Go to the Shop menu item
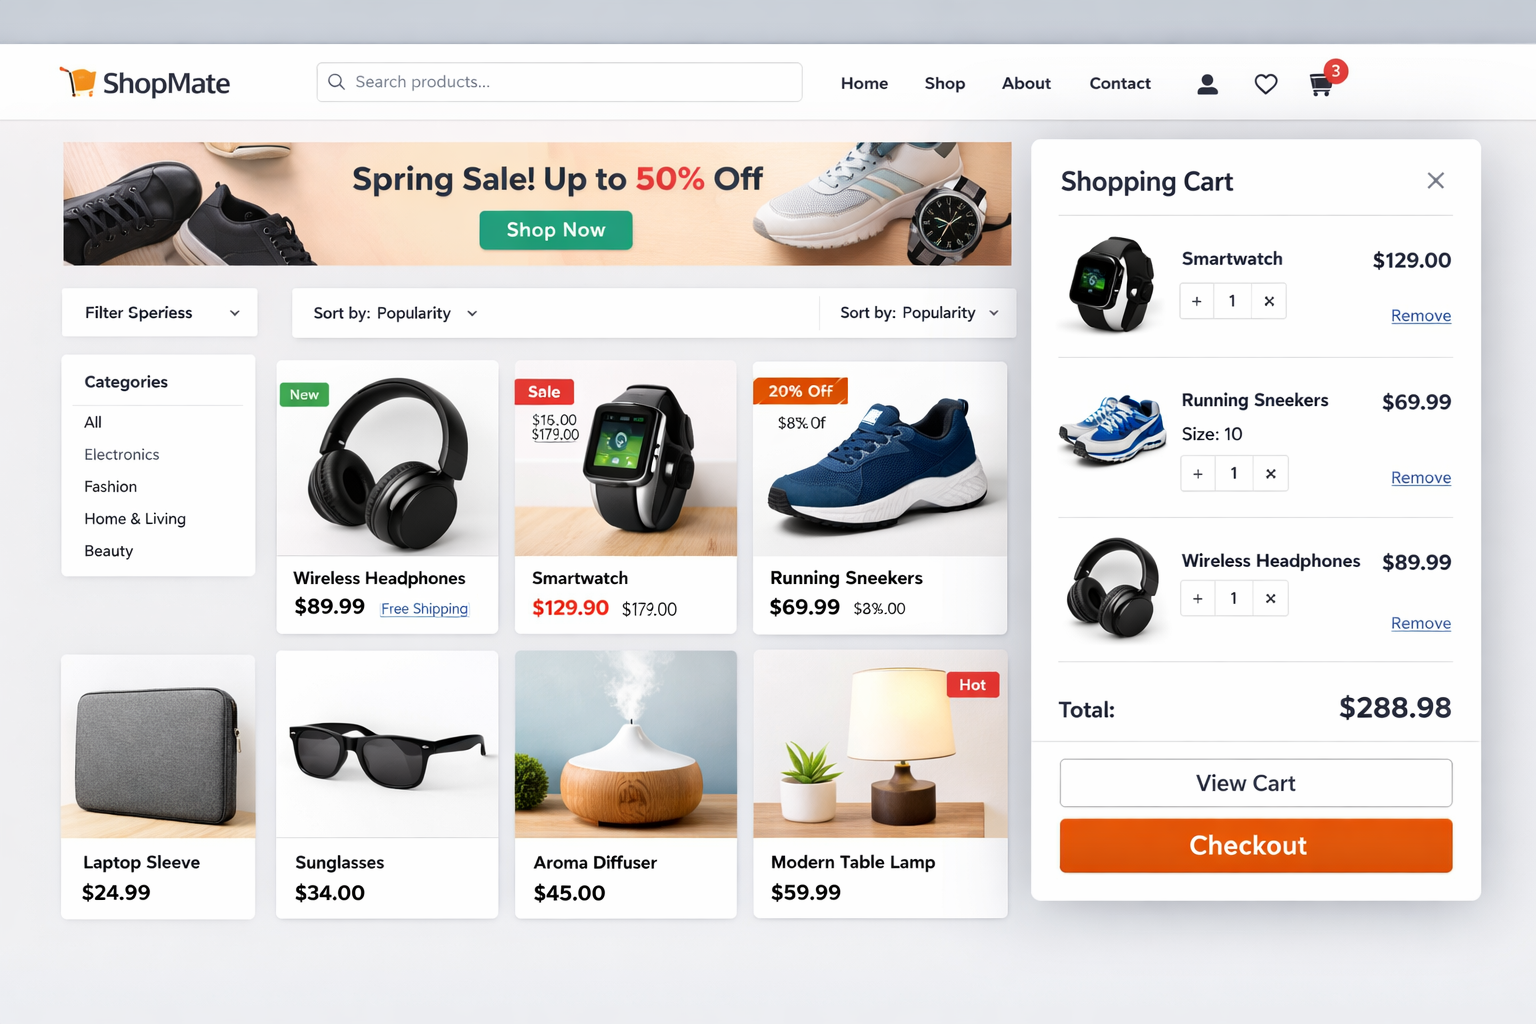 click(944, 84)
